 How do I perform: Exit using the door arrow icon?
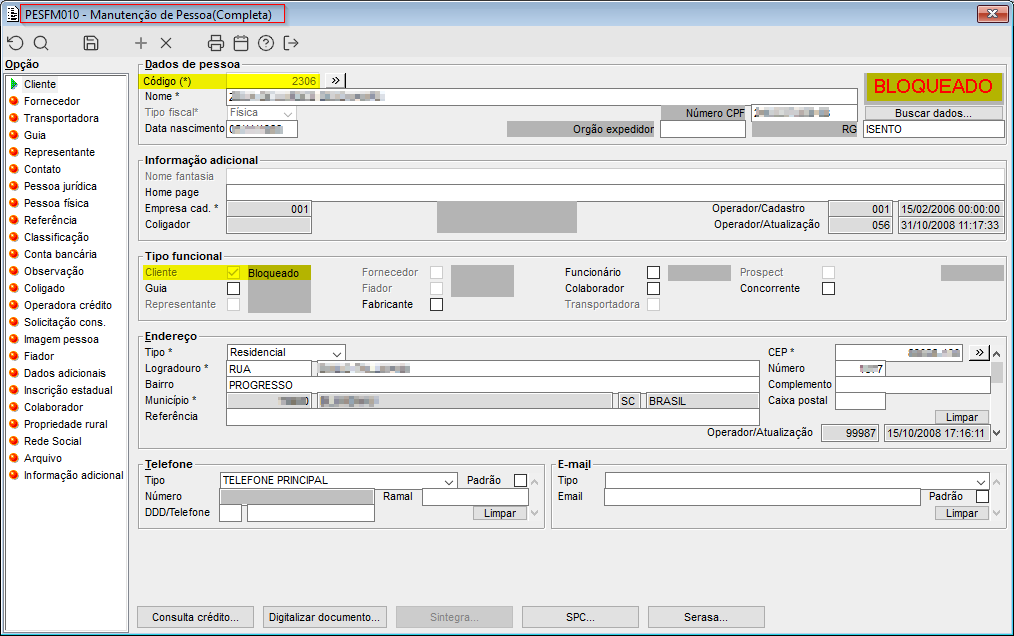pyautogui.click(x=291, y=43)
